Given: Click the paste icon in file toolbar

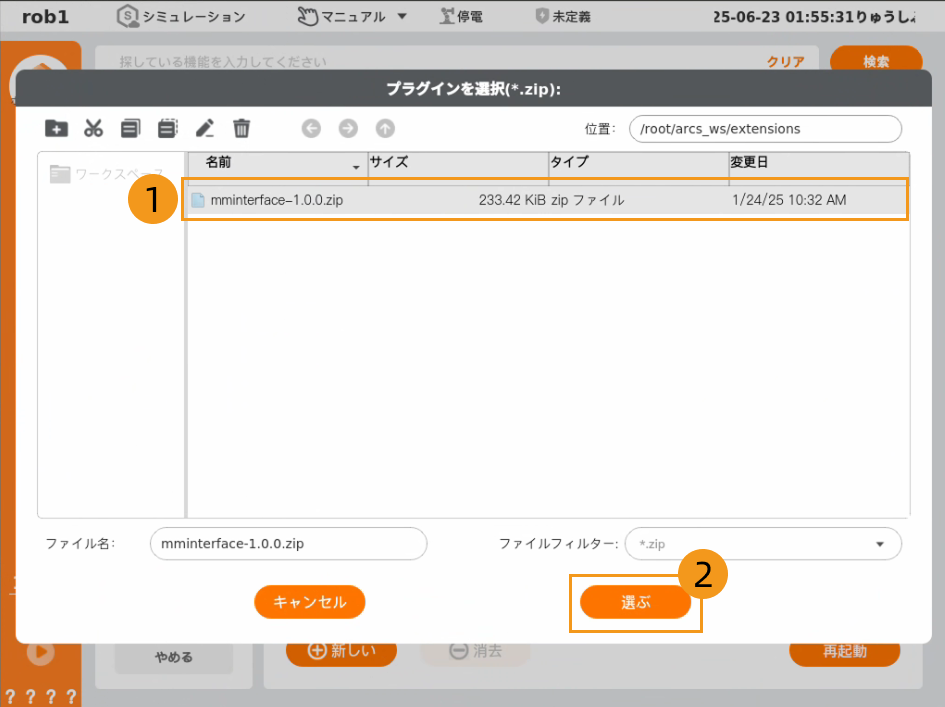Looking at the screenshot, I should point(167,128).
